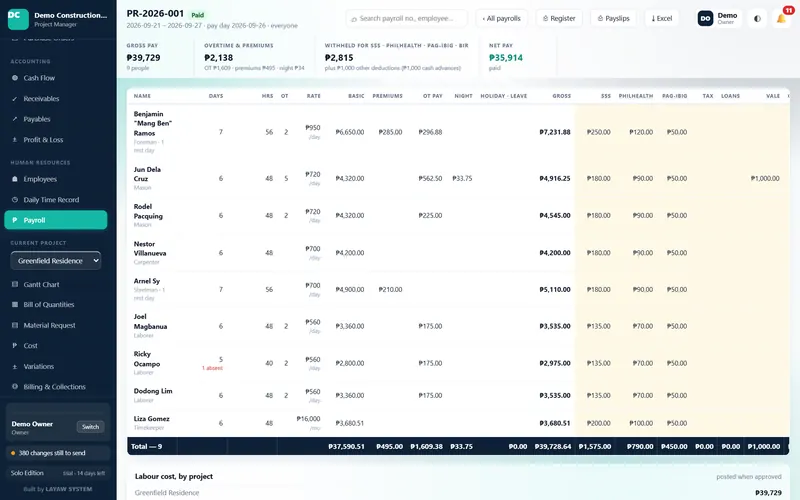800x500 pixels.
Task: Open Billing & Collections
Action: [56, 387]
